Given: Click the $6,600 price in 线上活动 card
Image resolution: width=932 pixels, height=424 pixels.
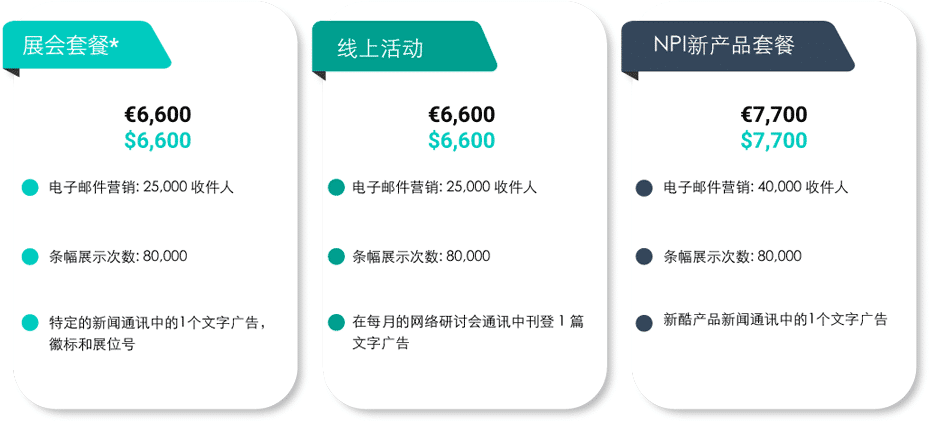Looking at the screenshot, I should point(461,141).
